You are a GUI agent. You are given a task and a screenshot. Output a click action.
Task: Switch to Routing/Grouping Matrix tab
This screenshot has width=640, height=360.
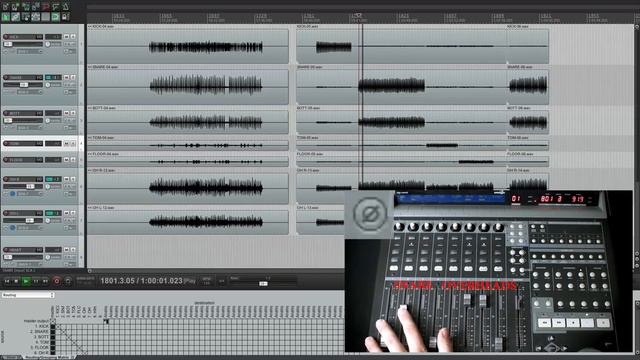click(x=49, y=358)
